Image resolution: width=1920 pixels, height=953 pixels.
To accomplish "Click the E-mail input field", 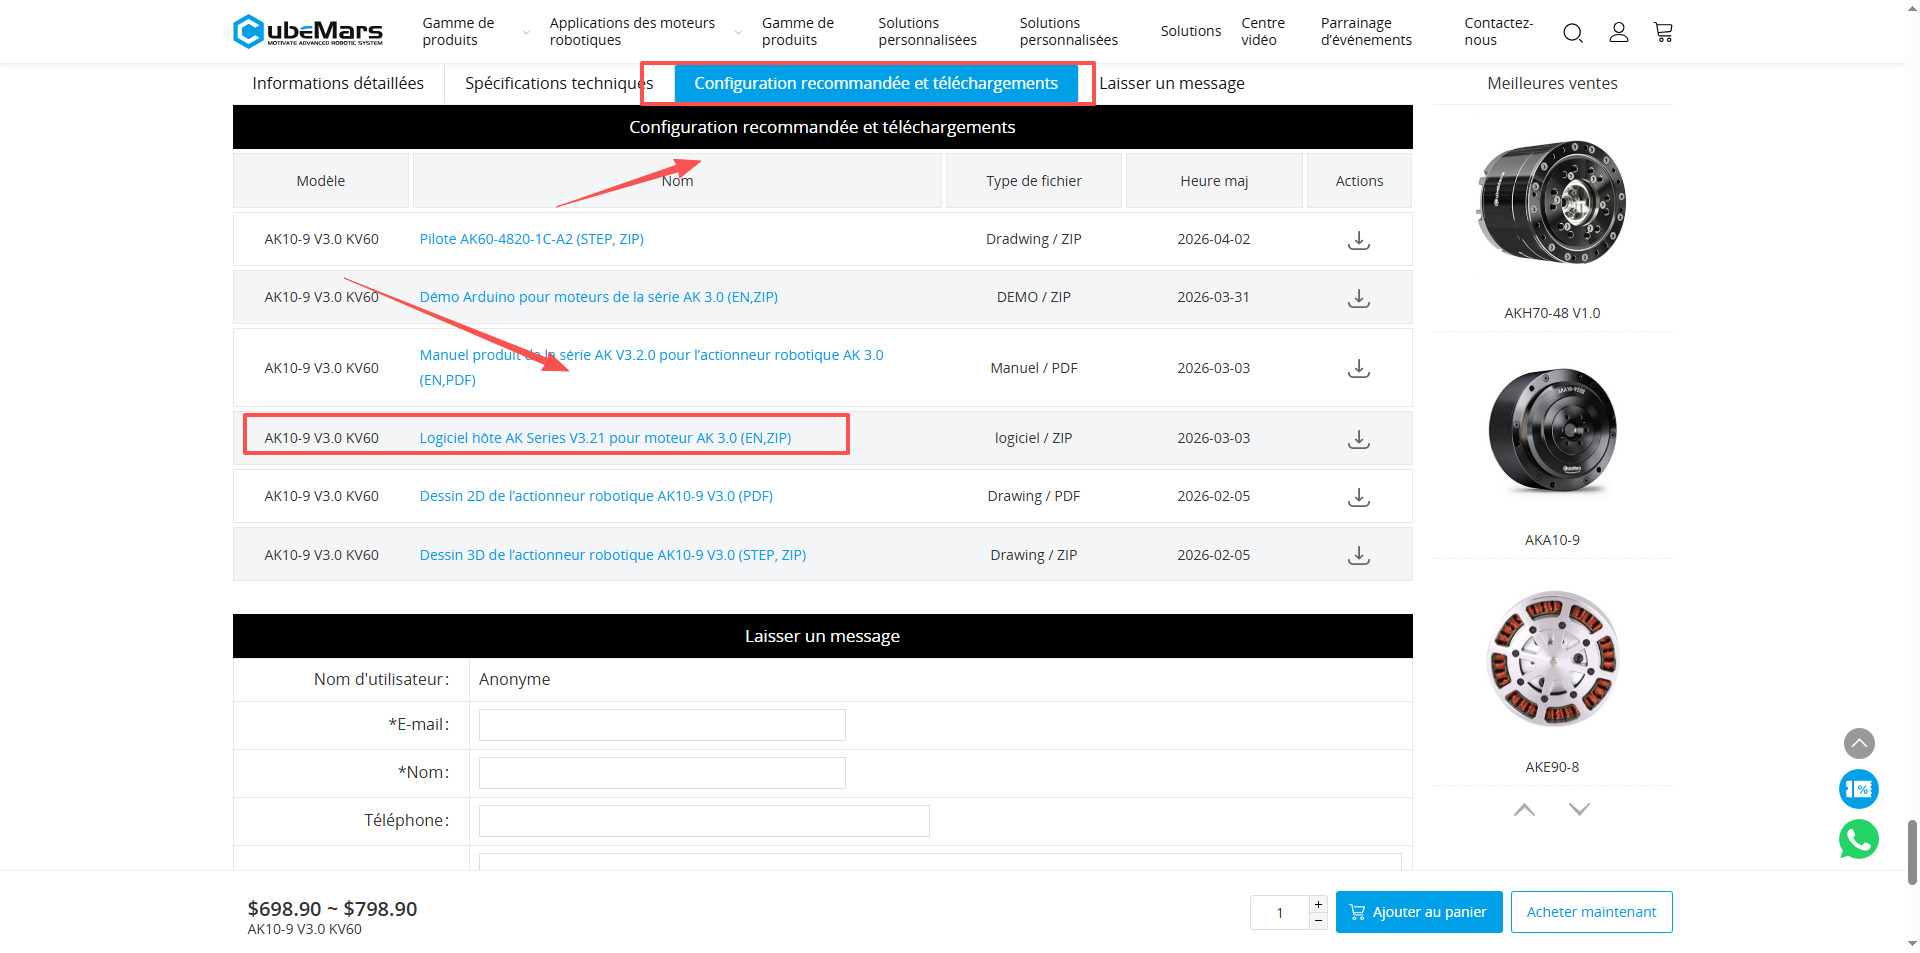I will coord(662,725).
